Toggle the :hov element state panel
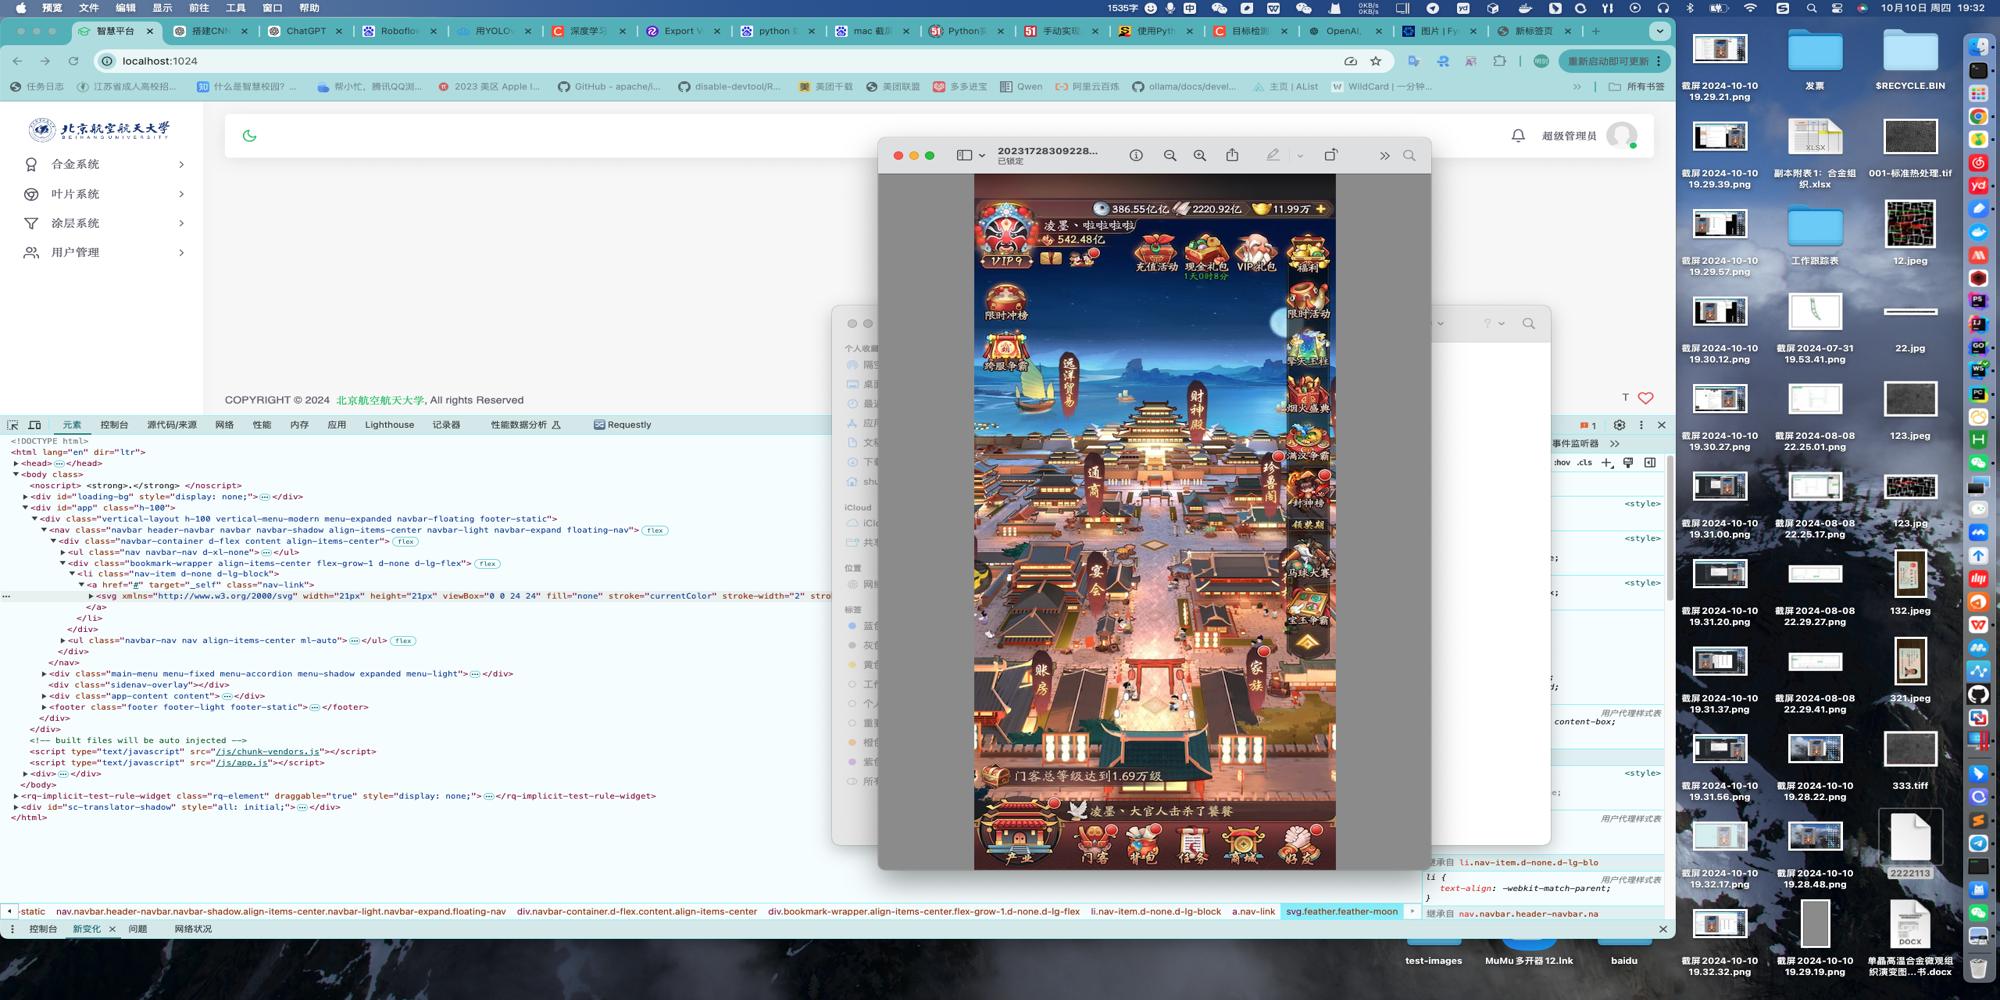 click(x=1562, y=463)
